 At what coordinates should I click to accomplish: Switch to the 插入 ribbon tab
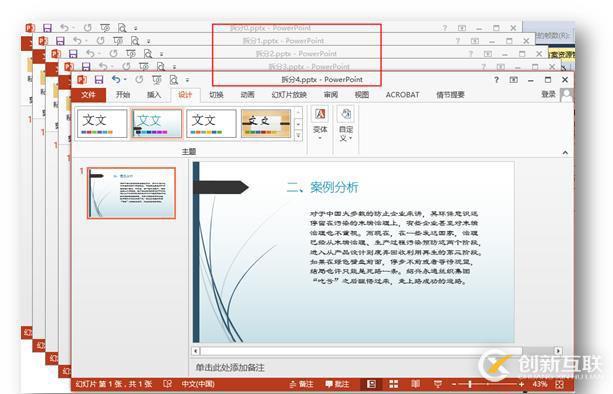pos(154,95)
